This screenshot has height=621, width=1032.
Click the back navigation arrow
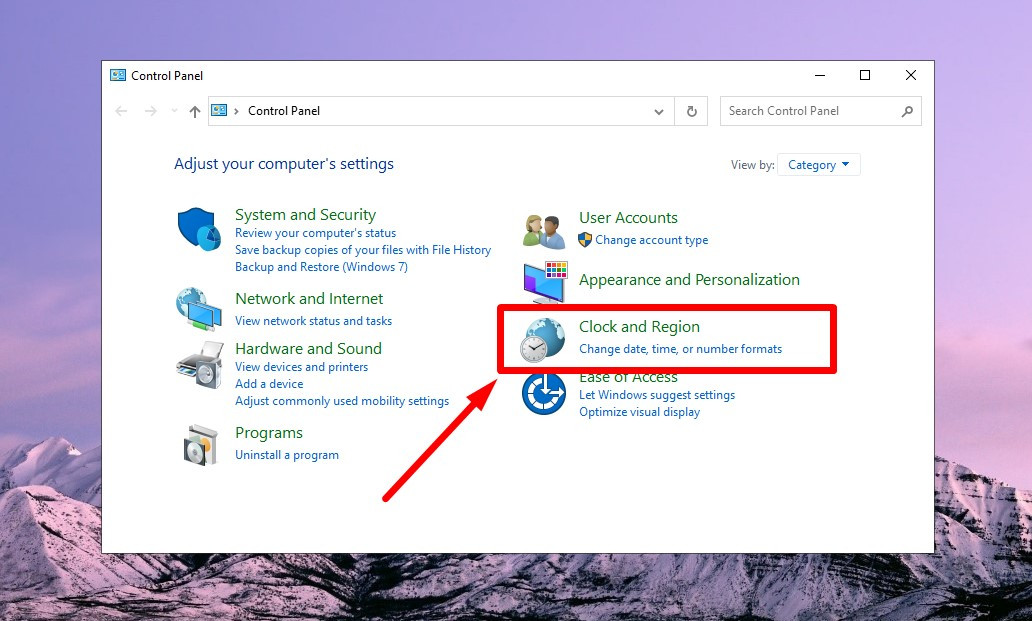click(121, 111)
